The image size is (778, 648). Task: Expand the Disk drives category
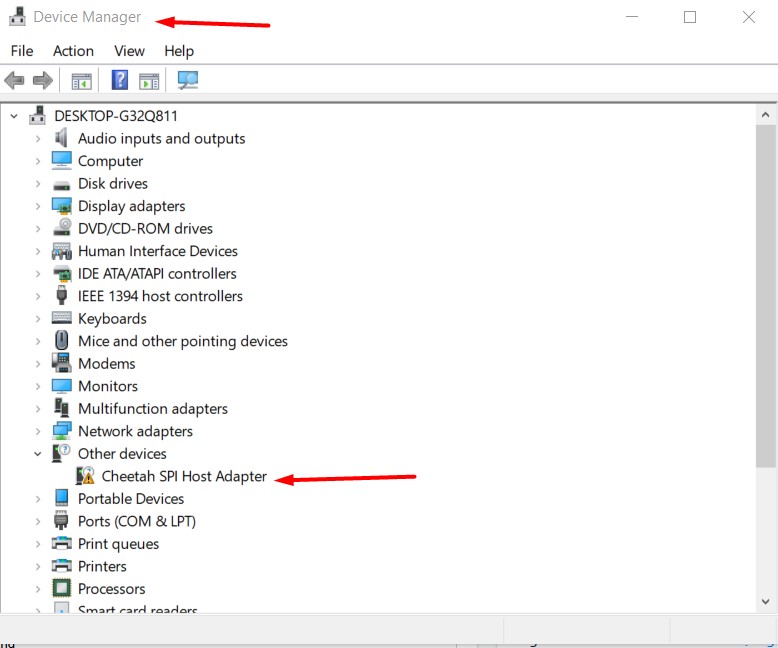(38, 184)
